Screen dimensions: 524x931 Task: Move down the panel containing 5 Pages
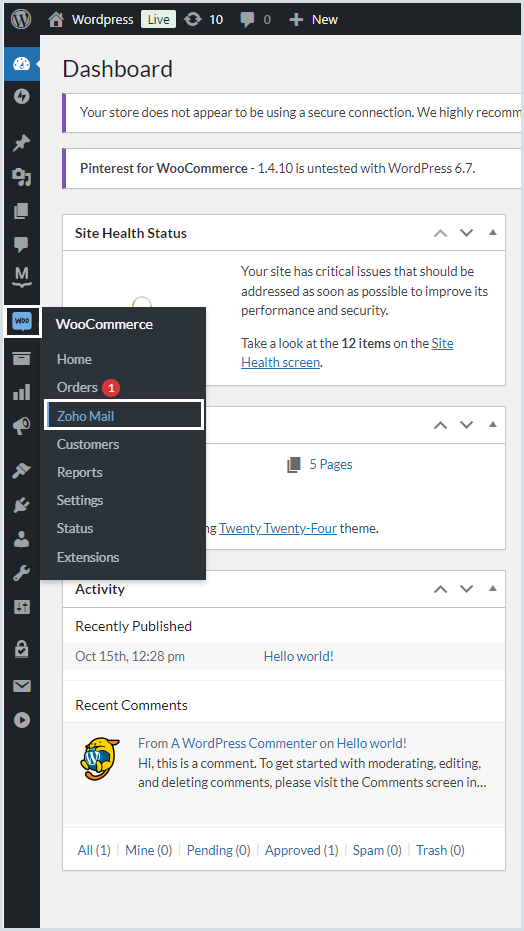click(466, 425)
